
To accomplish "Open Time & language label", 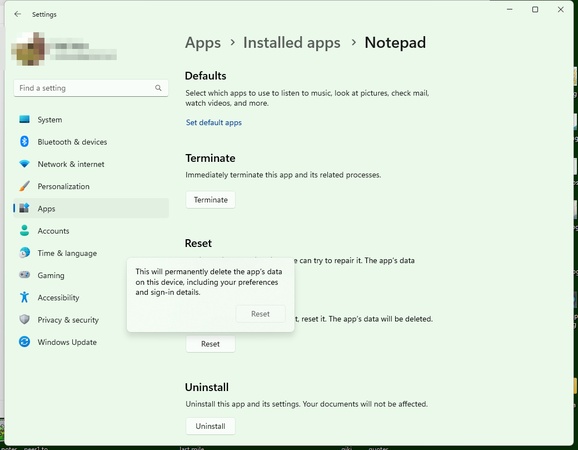I will pos(67,253).
